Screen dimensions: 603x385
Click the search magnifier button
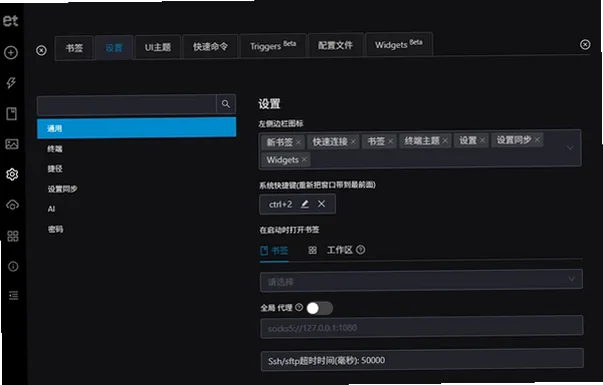(x=226, y=104)
